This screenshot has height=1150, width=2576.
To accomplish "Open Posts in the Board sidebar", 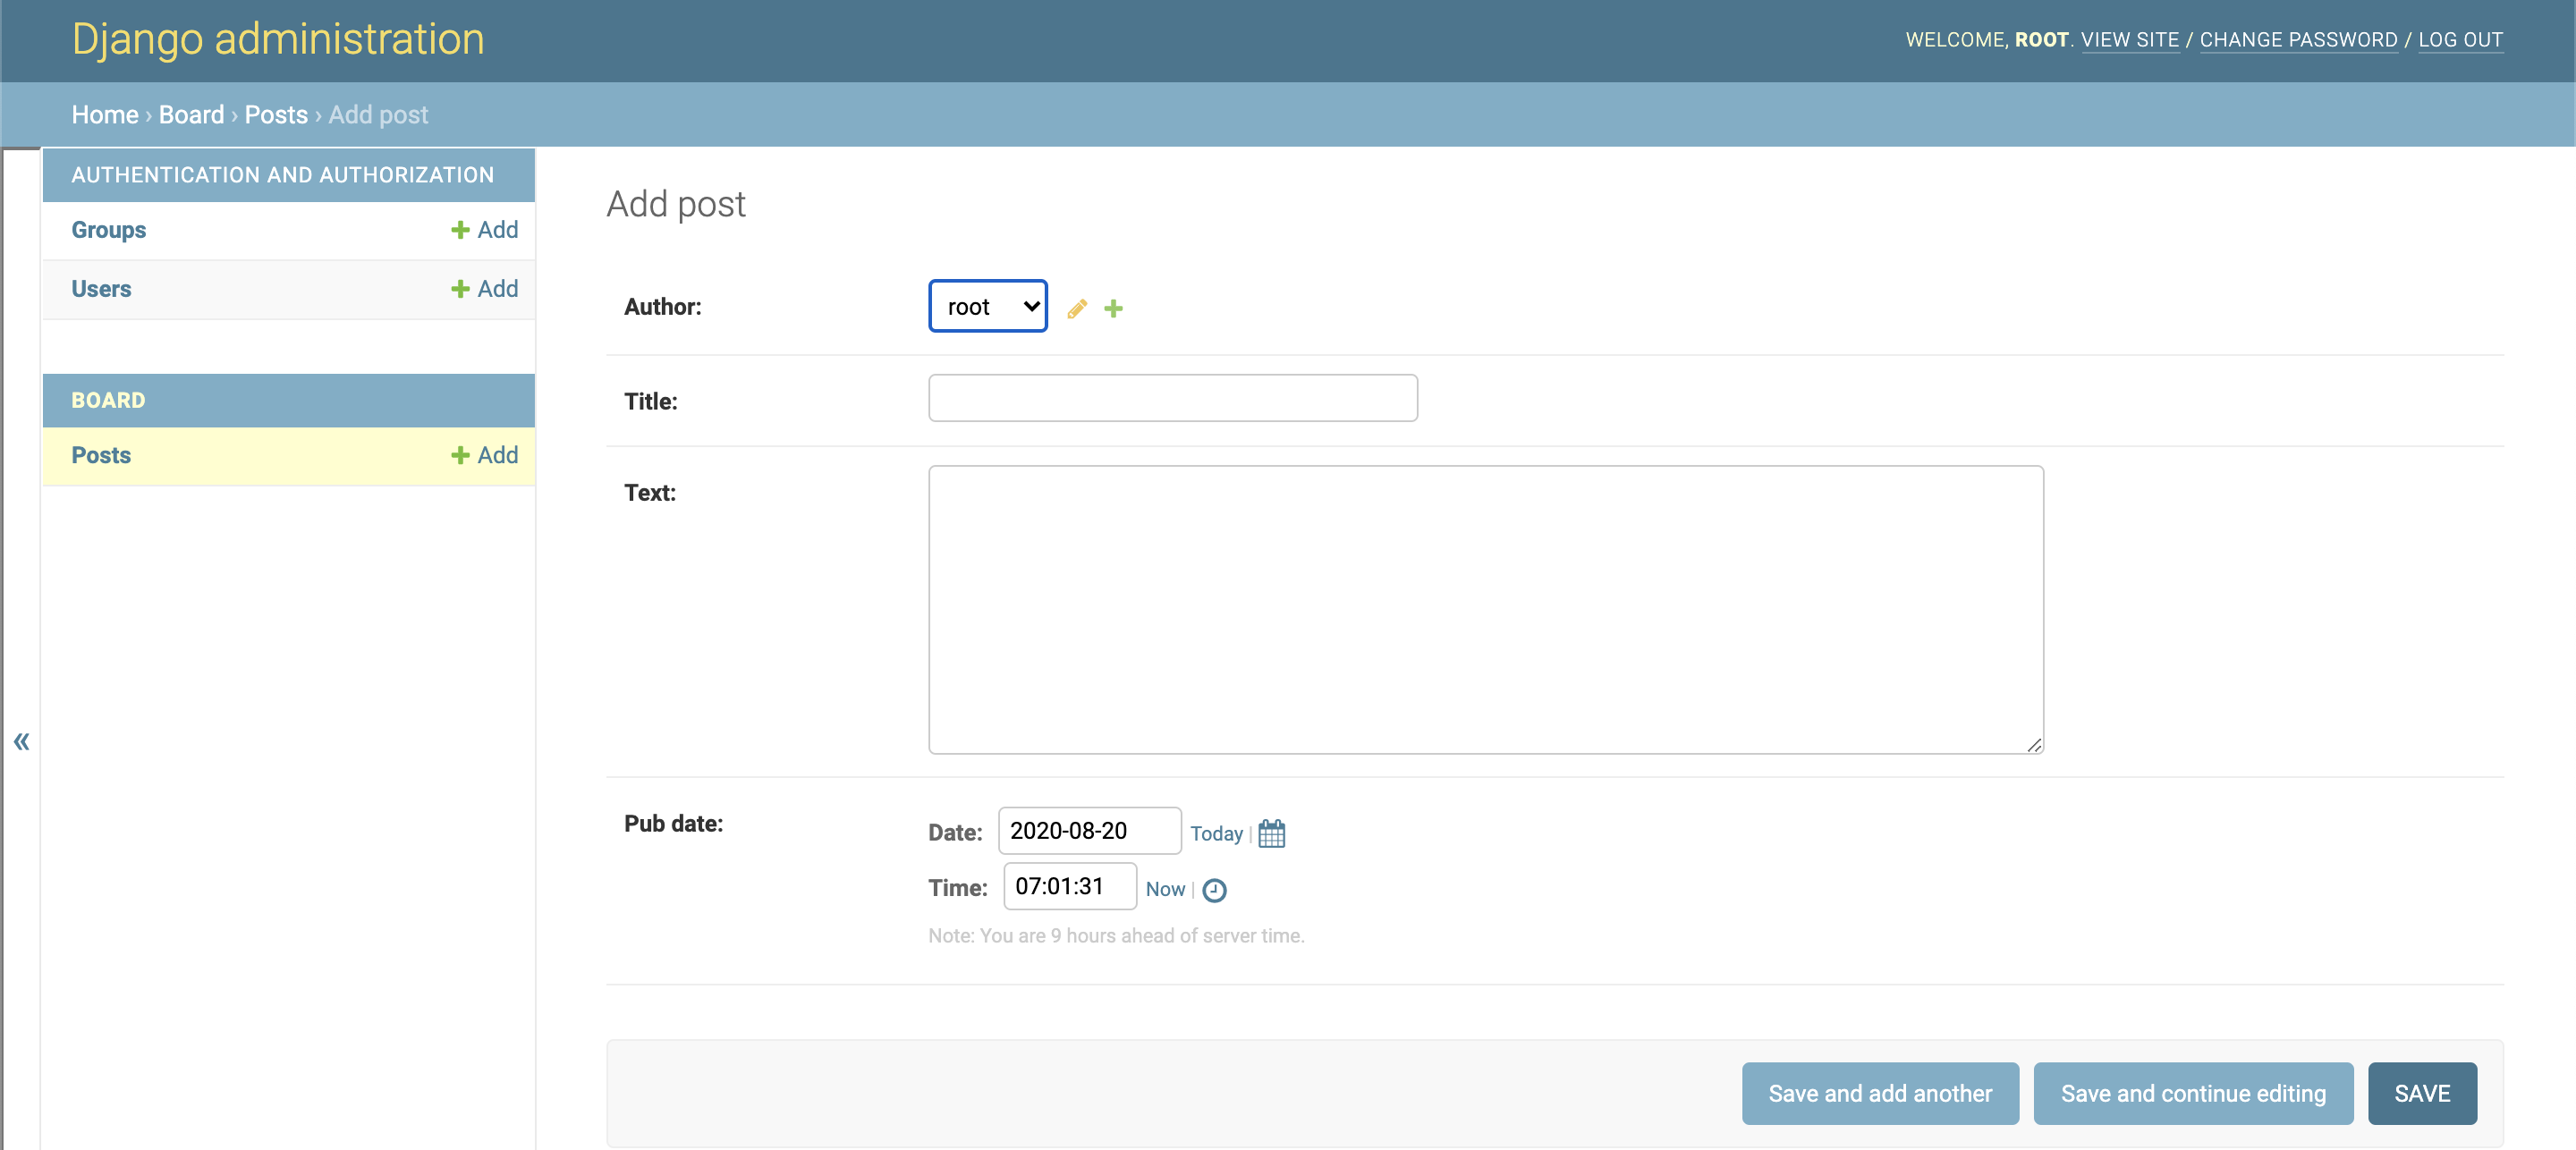I will coord(101,455).
